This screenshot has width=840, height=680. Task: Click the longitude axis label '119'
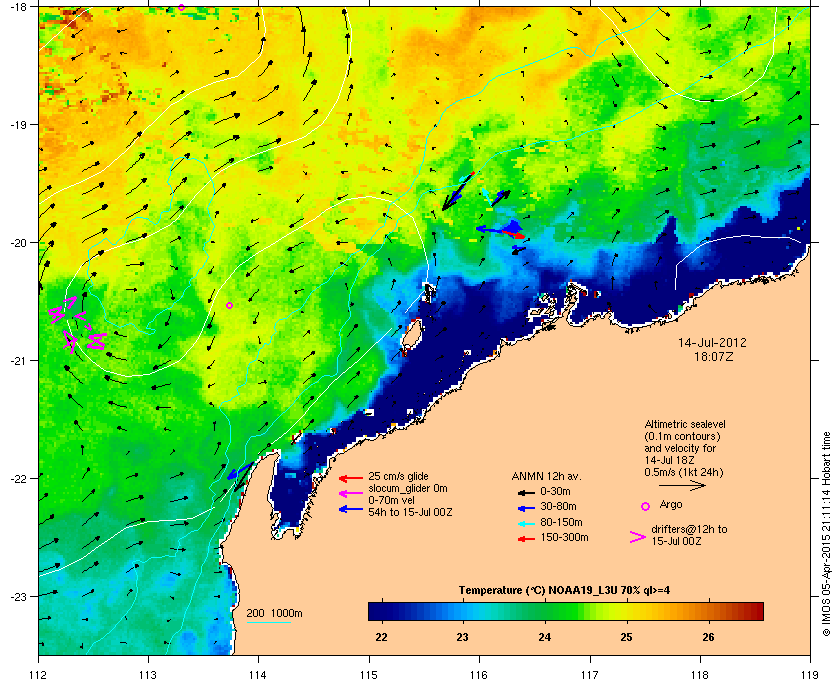pyautogui.click(x=810, y=674)
